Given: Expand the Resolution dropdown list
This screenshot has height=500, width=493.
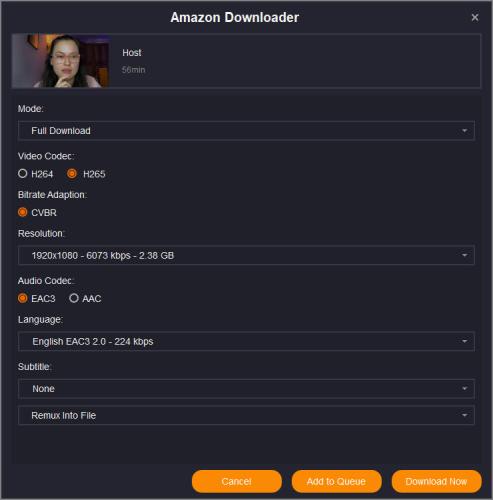Looking at the screenshot, I should coord(246,255).
